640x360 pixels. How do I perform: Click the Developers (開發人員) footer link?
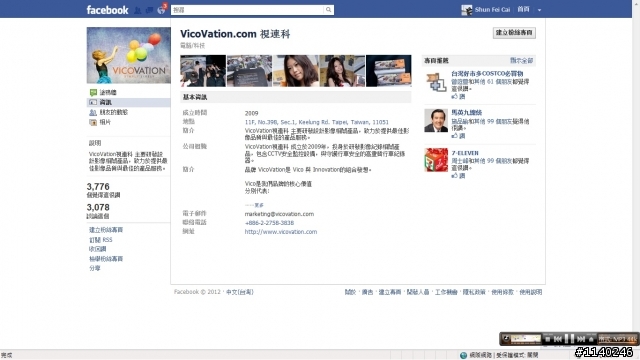click(418, 292)
